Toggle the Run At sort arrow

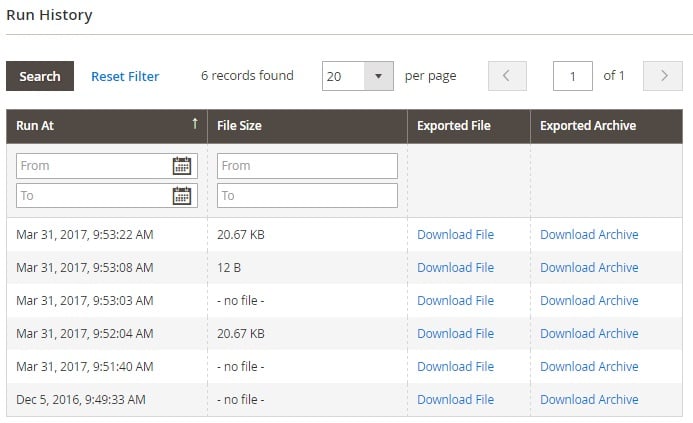coord(195,124)
